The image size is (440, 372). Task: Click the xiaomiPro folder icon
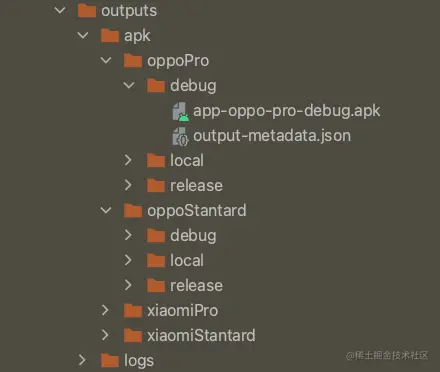pos(133,311)
